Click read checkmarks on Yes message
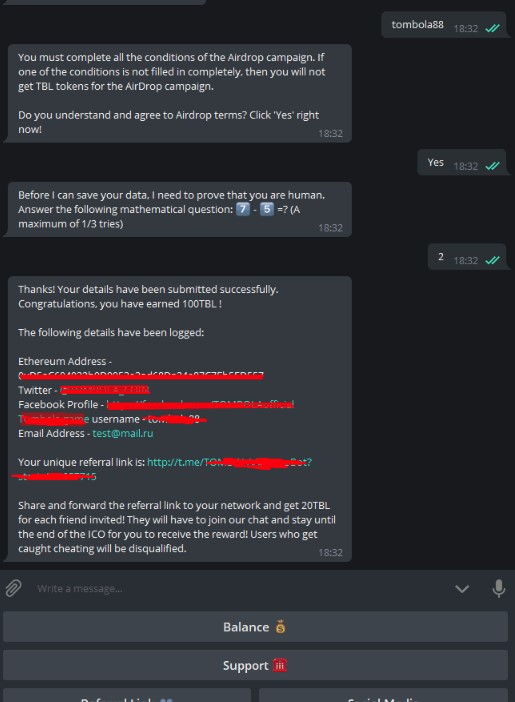The image size is (515, 702). point(493,166)
